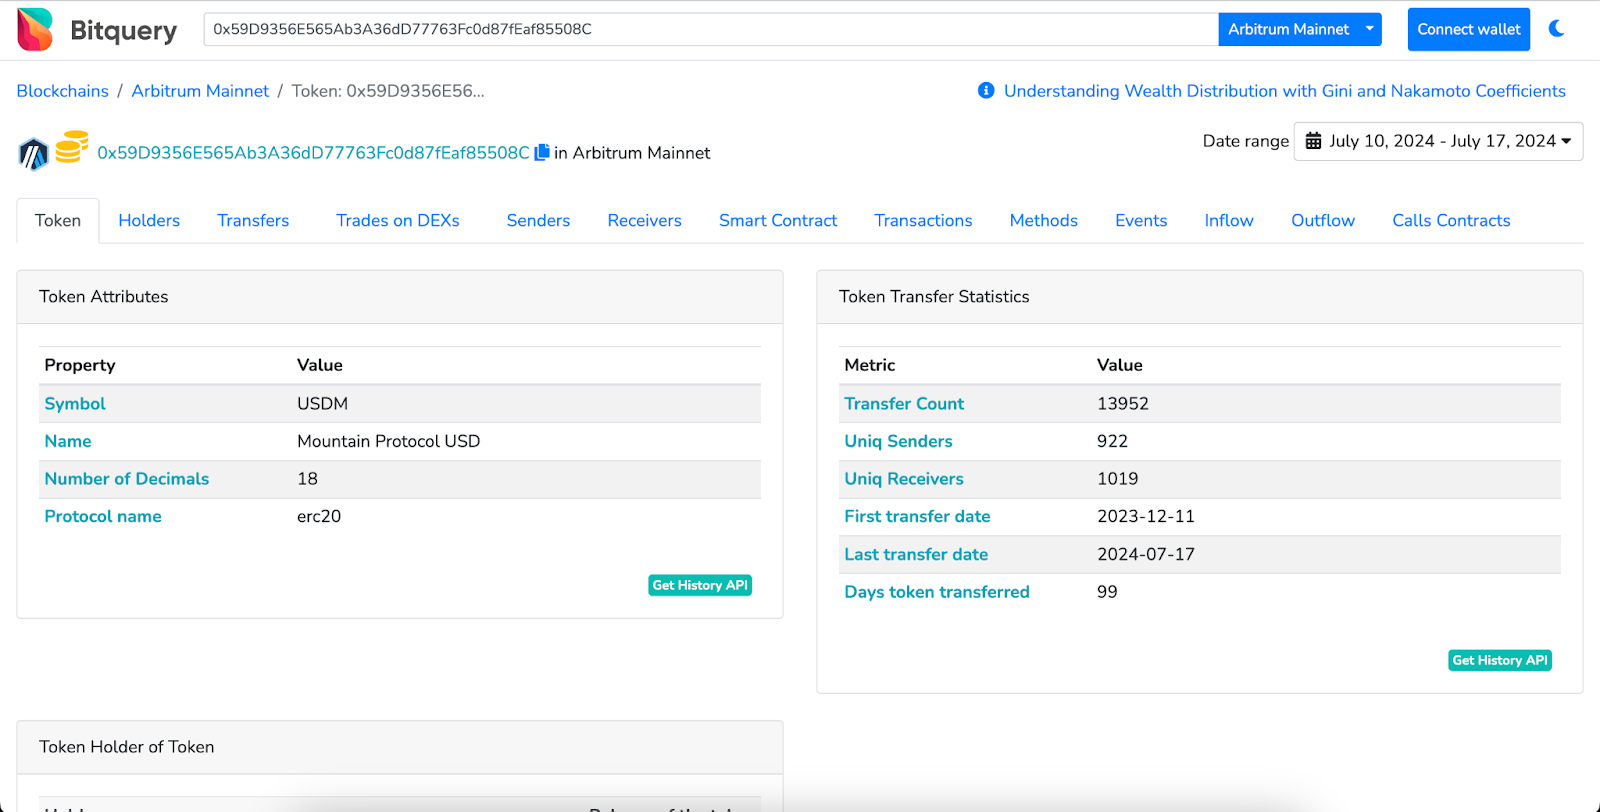1600x812 pixels.
Task: Click the Name property label
Action: point(68,441)
